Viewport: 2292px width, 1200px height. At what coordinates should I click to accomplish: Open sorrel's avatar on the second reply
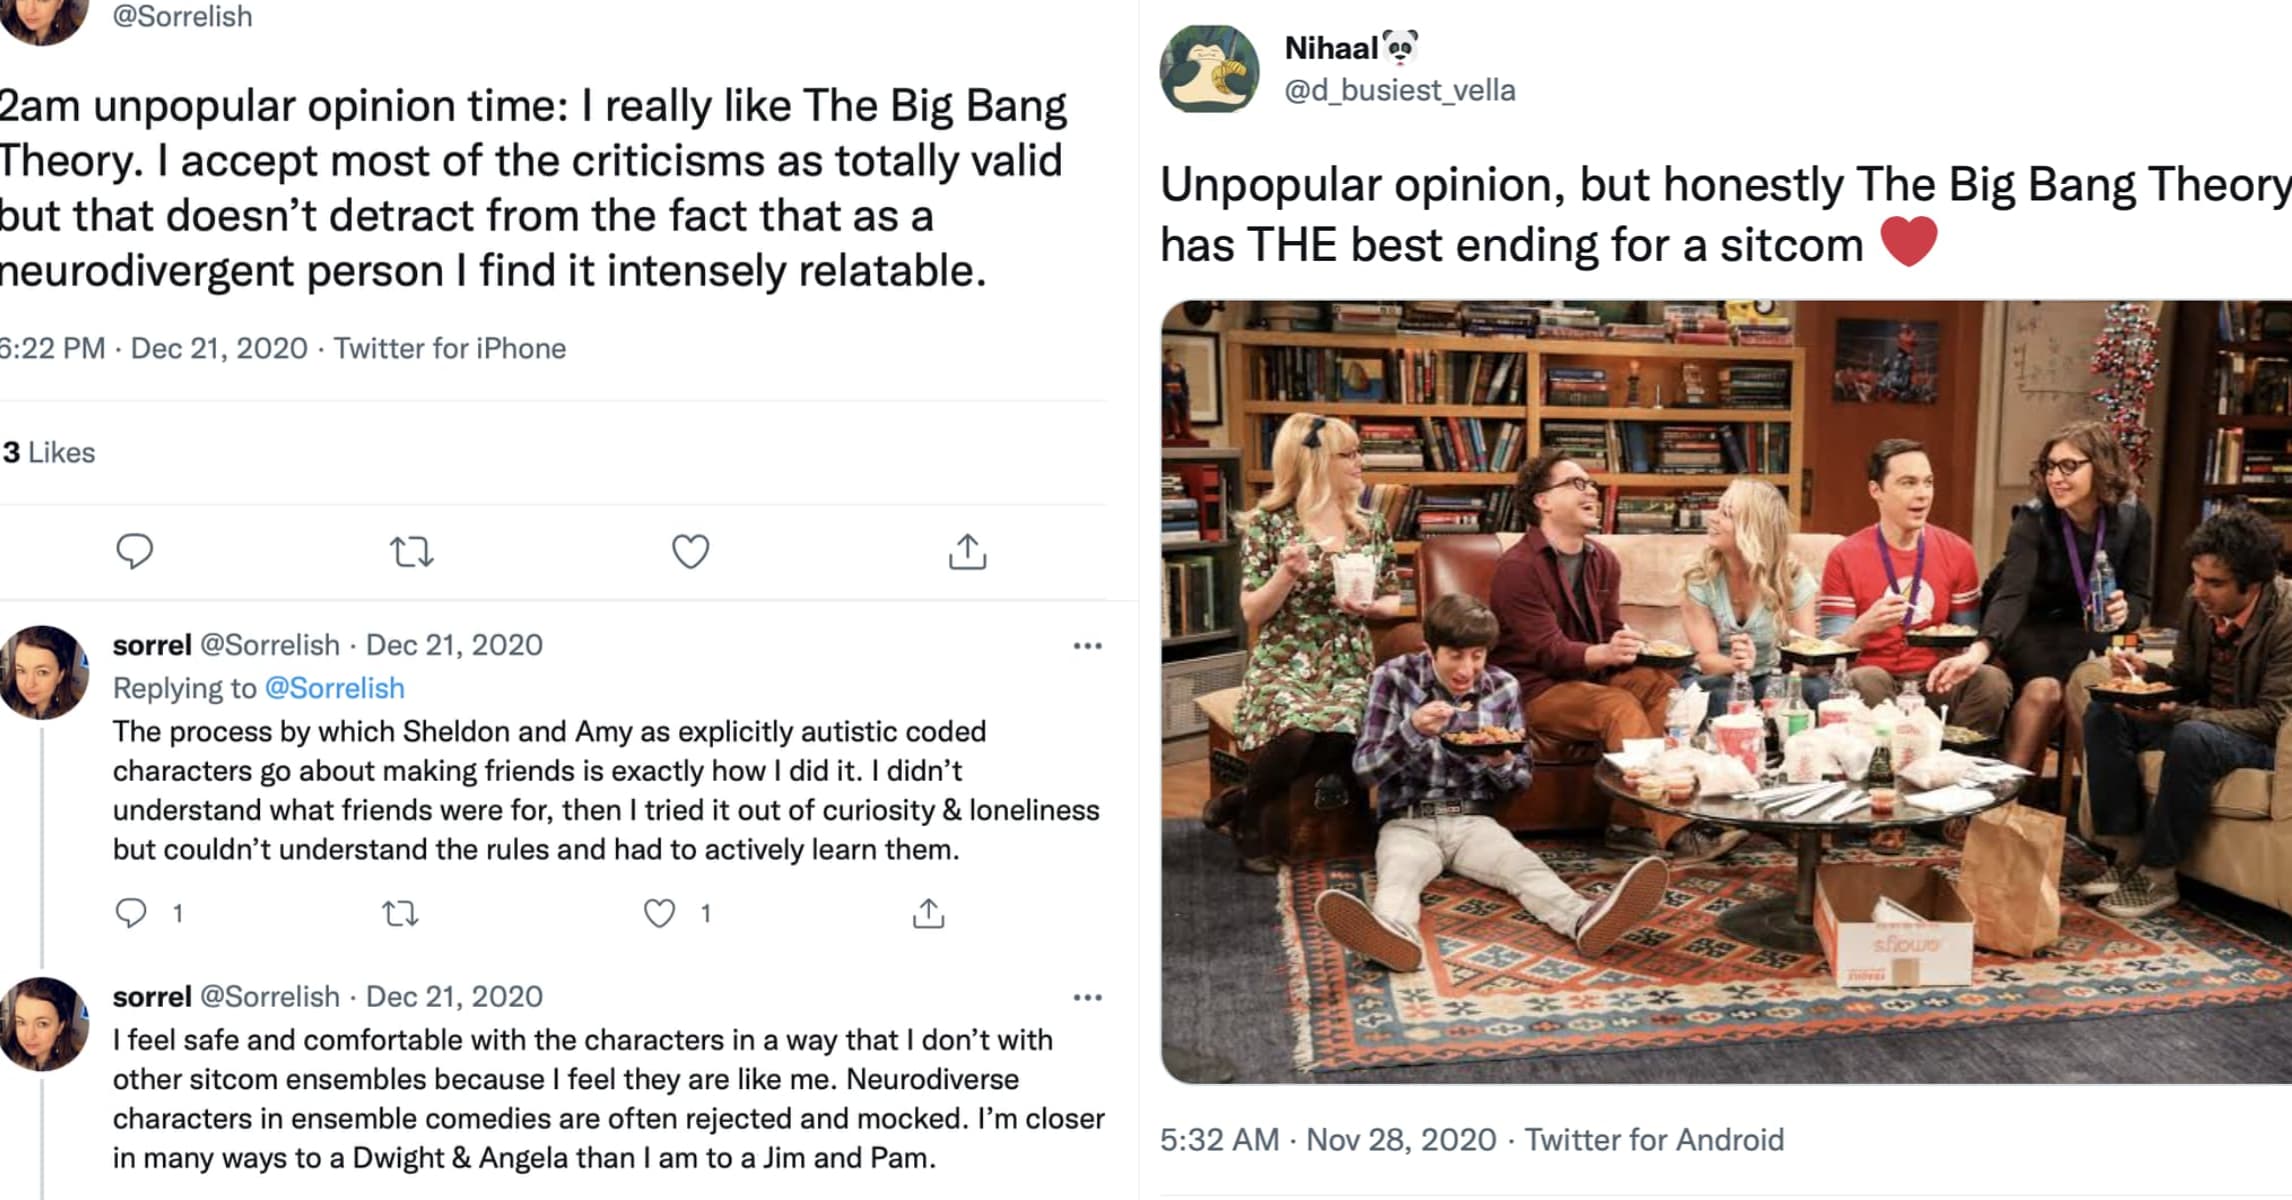click(x=43, y=1024)
